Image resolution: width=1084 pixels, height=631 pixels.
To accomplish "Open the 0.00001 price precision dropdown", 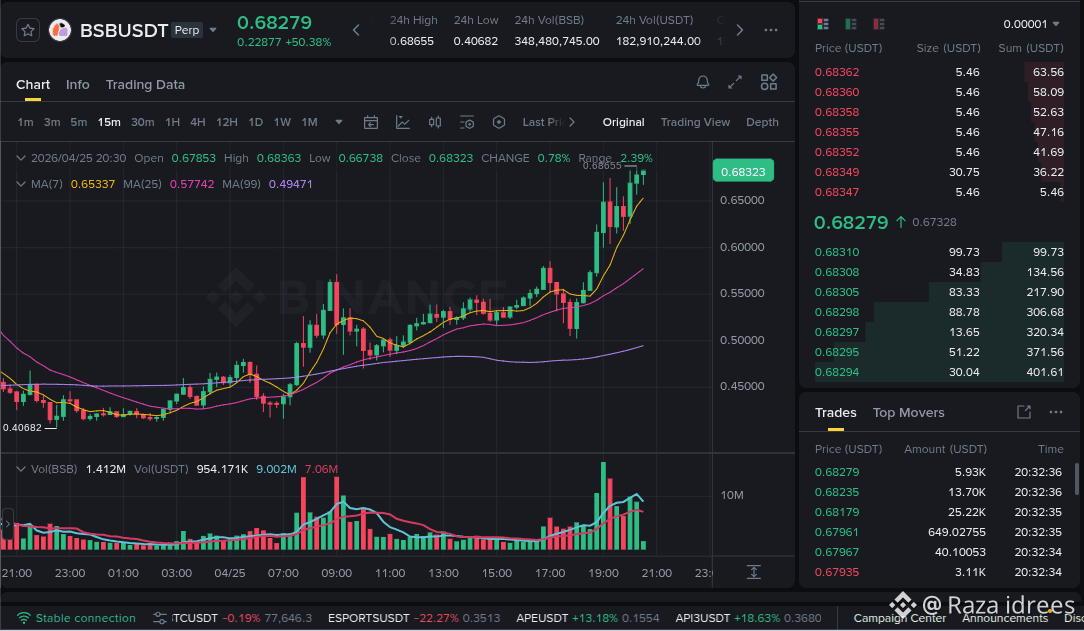I will 1031,24.
